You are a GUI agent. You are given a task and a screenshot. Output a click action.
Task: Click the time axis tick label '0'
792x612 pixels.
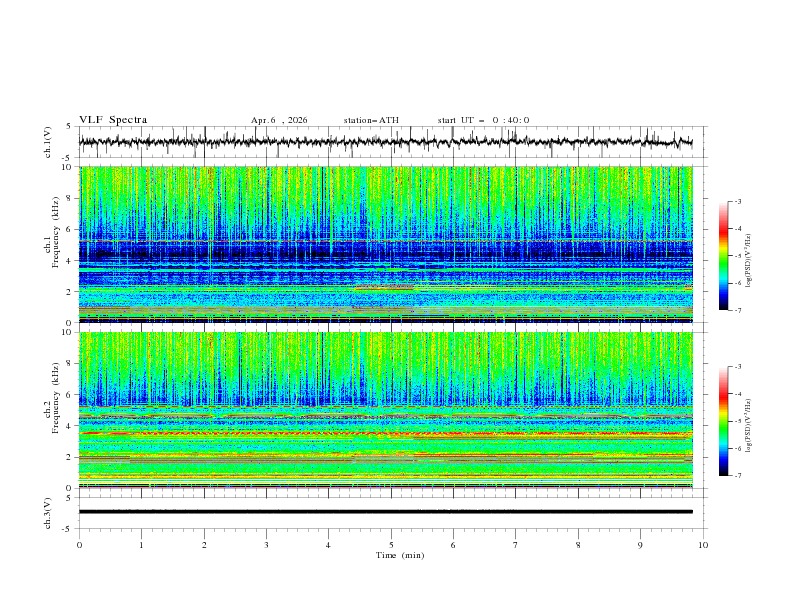[x=79, y=545]
